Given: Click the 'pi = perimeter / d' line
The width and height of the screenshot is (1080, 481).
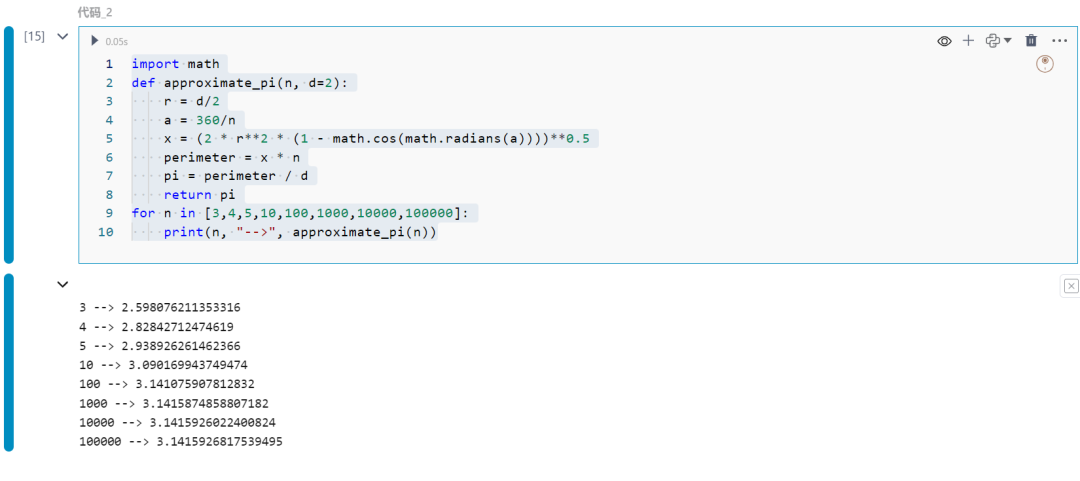Looking at the screenshot, I should coord(236,176).
